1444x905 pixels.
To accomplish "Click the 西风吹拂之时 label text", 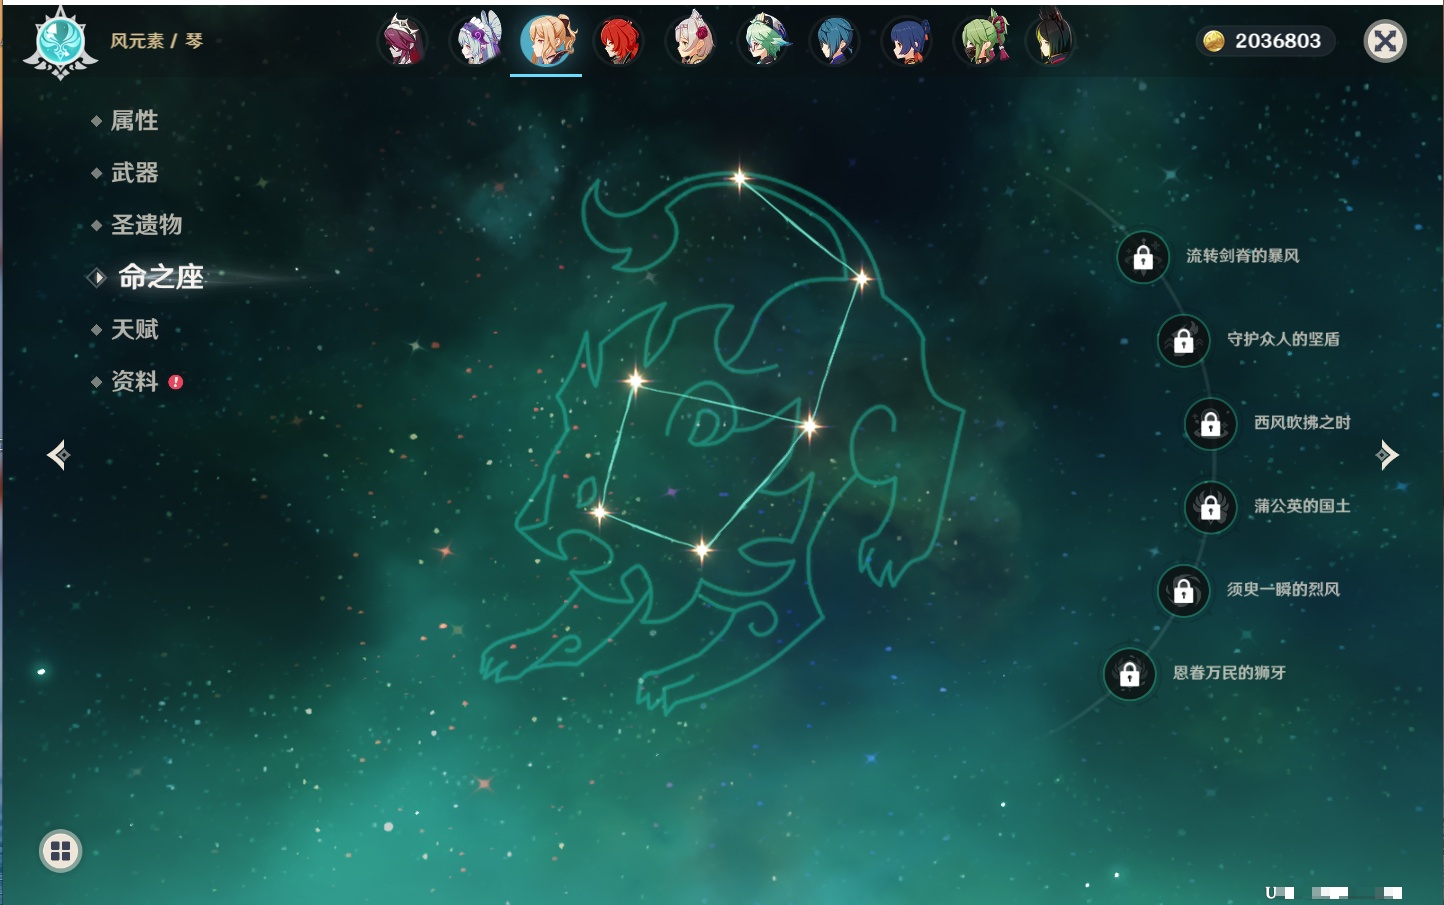I will click(x=1303, y=422).
